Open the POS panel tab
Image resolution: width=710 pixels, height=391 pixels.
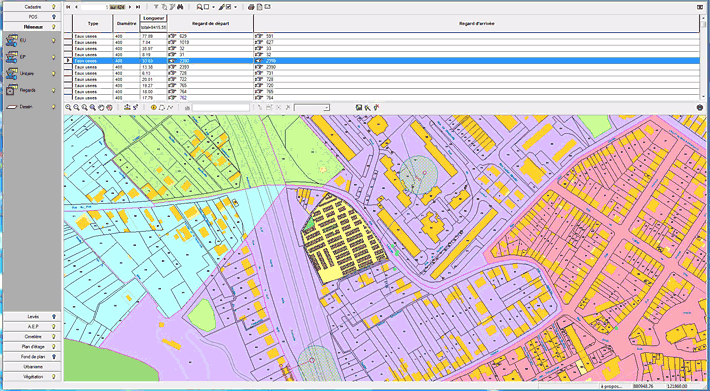coord(32,17)
